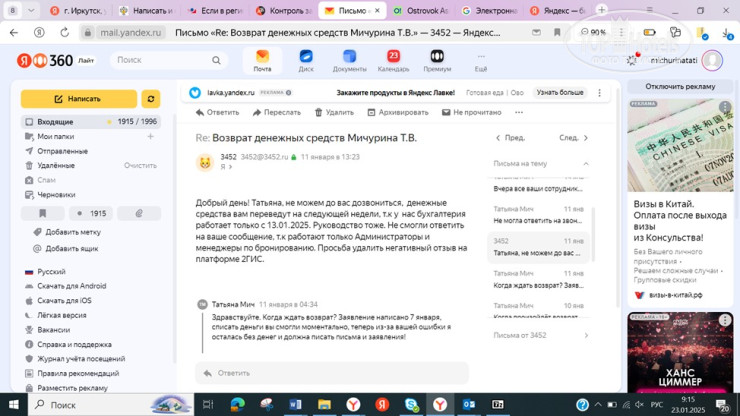Click the Удалить trash icon in toolbar
740x416 pixels.
pos(334,113)
